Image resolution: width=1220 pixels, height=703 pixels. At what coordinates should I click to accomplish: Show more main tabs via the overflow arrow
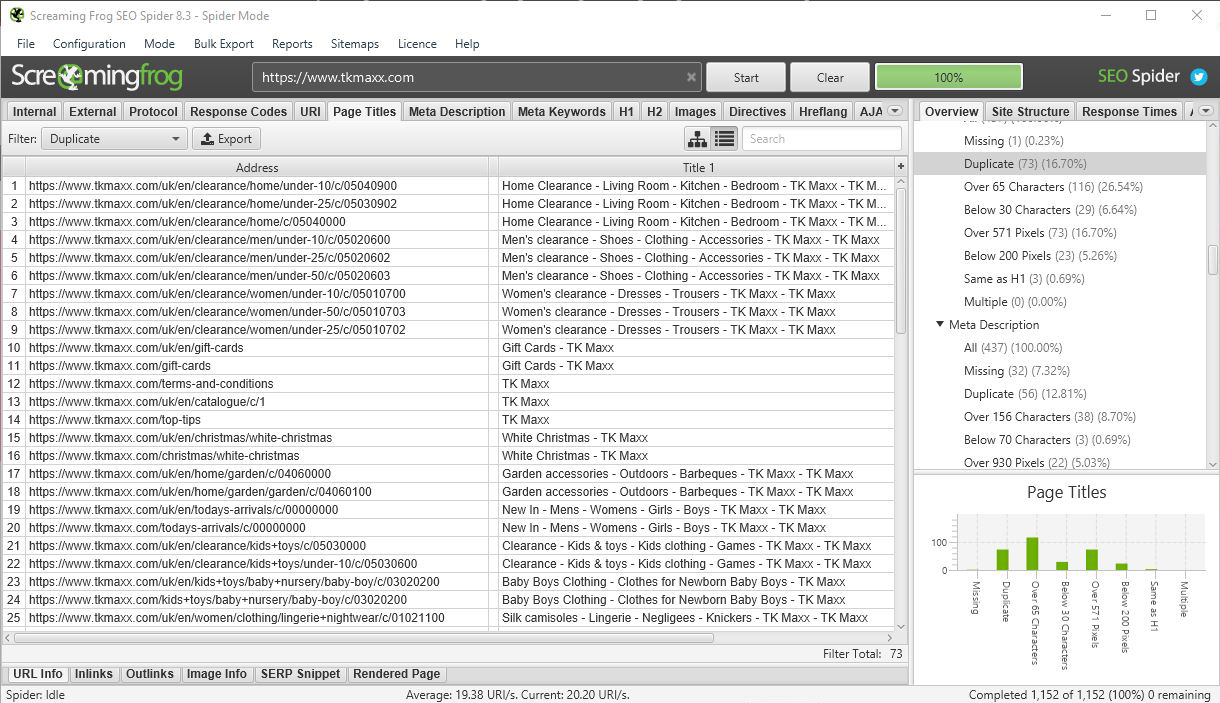click(895, 111)
